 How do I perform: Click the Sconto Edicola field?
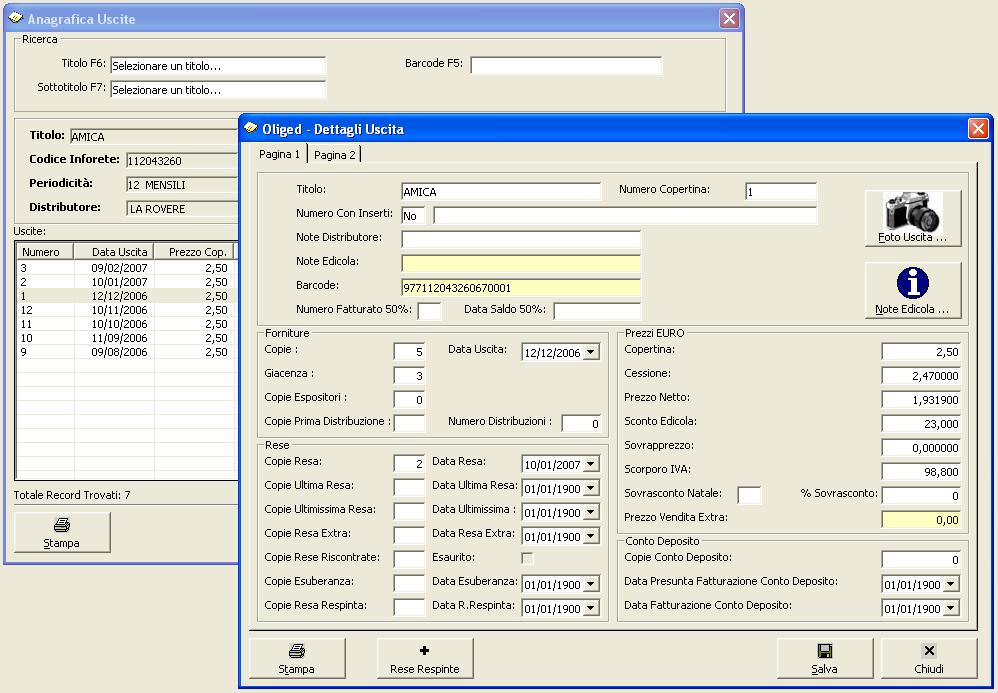click(x=921, y=424)
